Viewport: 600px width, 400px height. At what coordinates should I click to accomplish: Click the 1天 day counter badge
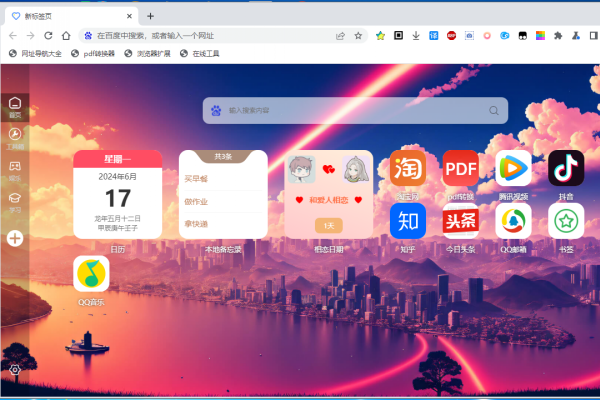pyautogui.click(x=329, y=225)
